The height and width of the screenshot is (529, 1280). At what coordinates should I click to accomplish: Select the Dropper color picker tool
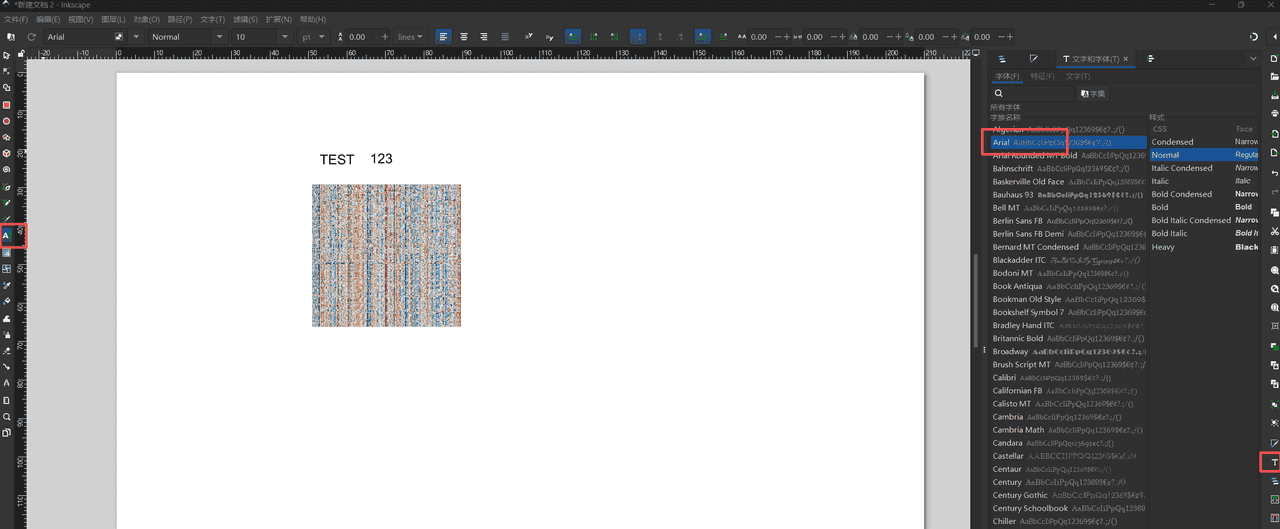[6, 285]
